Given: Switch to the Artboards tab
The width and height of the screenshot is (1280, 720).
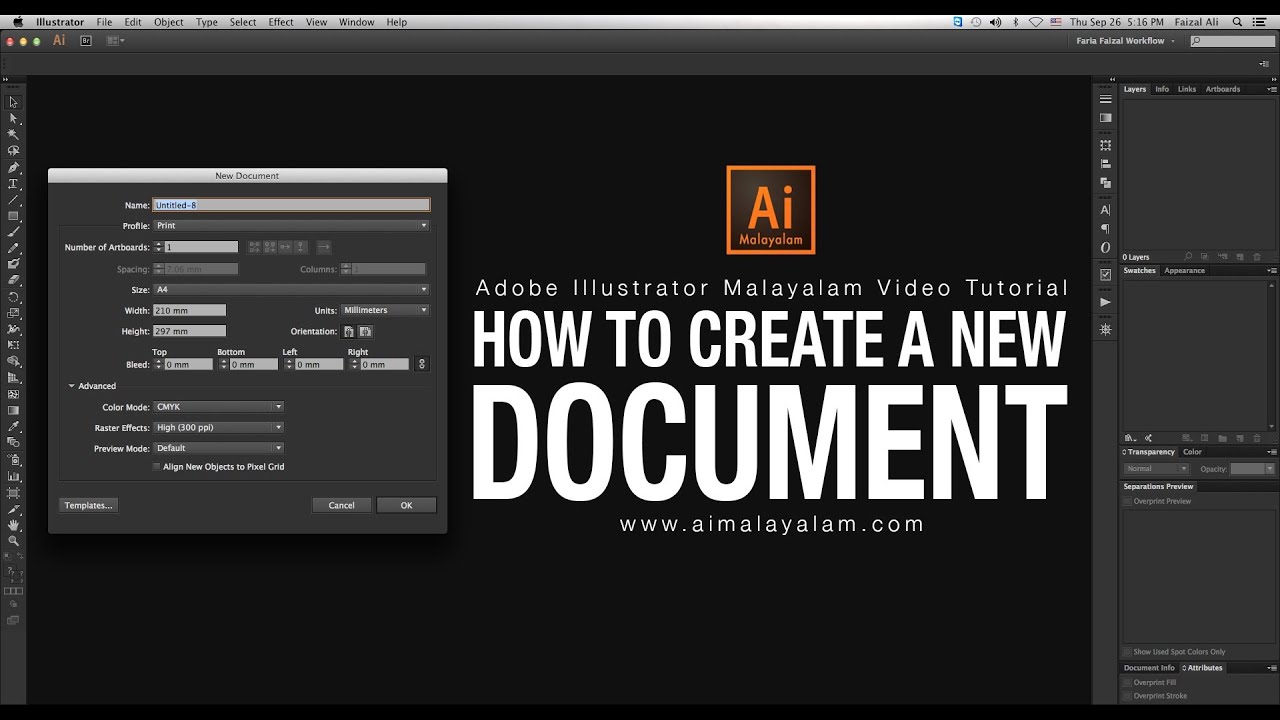Looking at the screenshot, I should (x=1222, y=89).
